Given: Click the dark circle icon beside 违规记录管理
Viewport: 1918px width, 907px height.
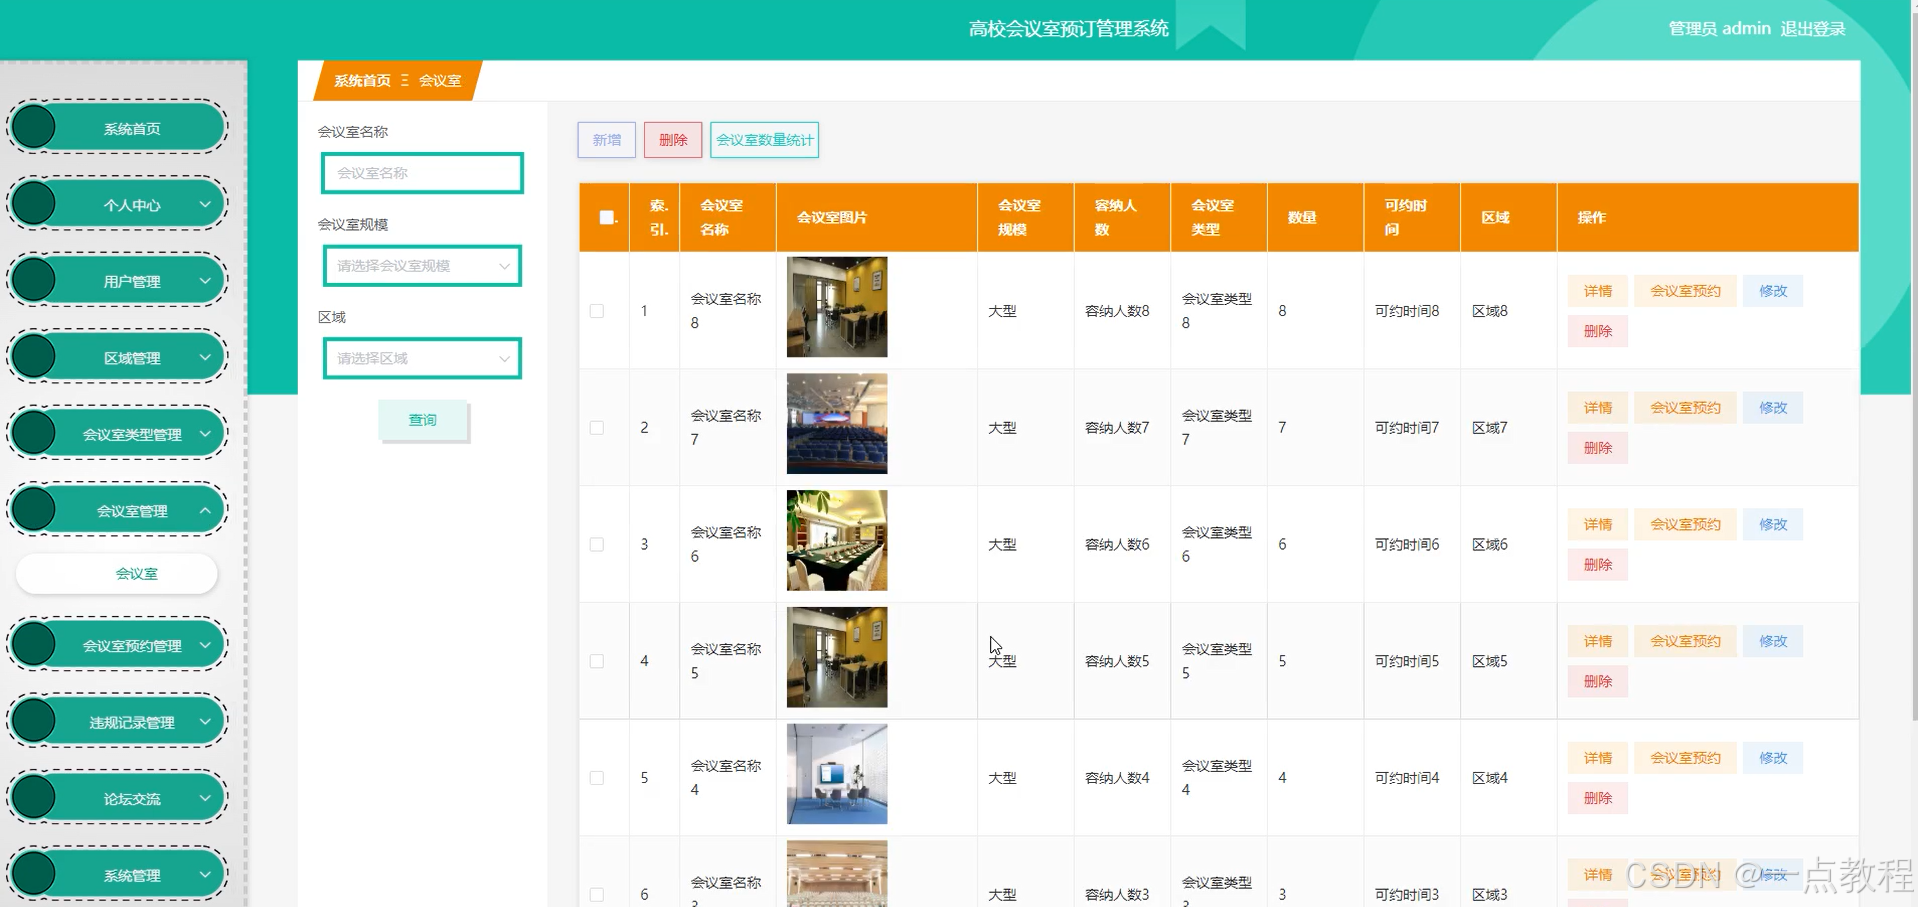Looking at the screenshot, I should (x=35, y=721).
